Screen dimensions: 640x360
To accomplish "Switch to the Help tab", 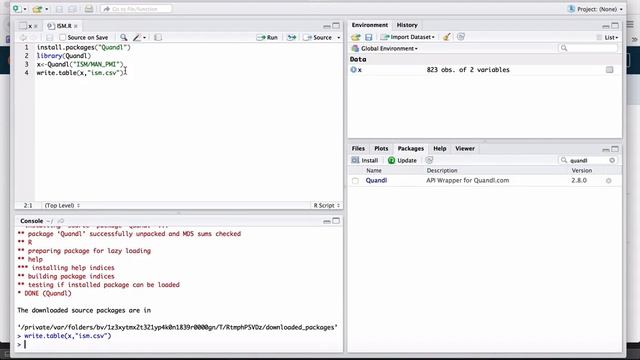I will [x=440, y=149].
